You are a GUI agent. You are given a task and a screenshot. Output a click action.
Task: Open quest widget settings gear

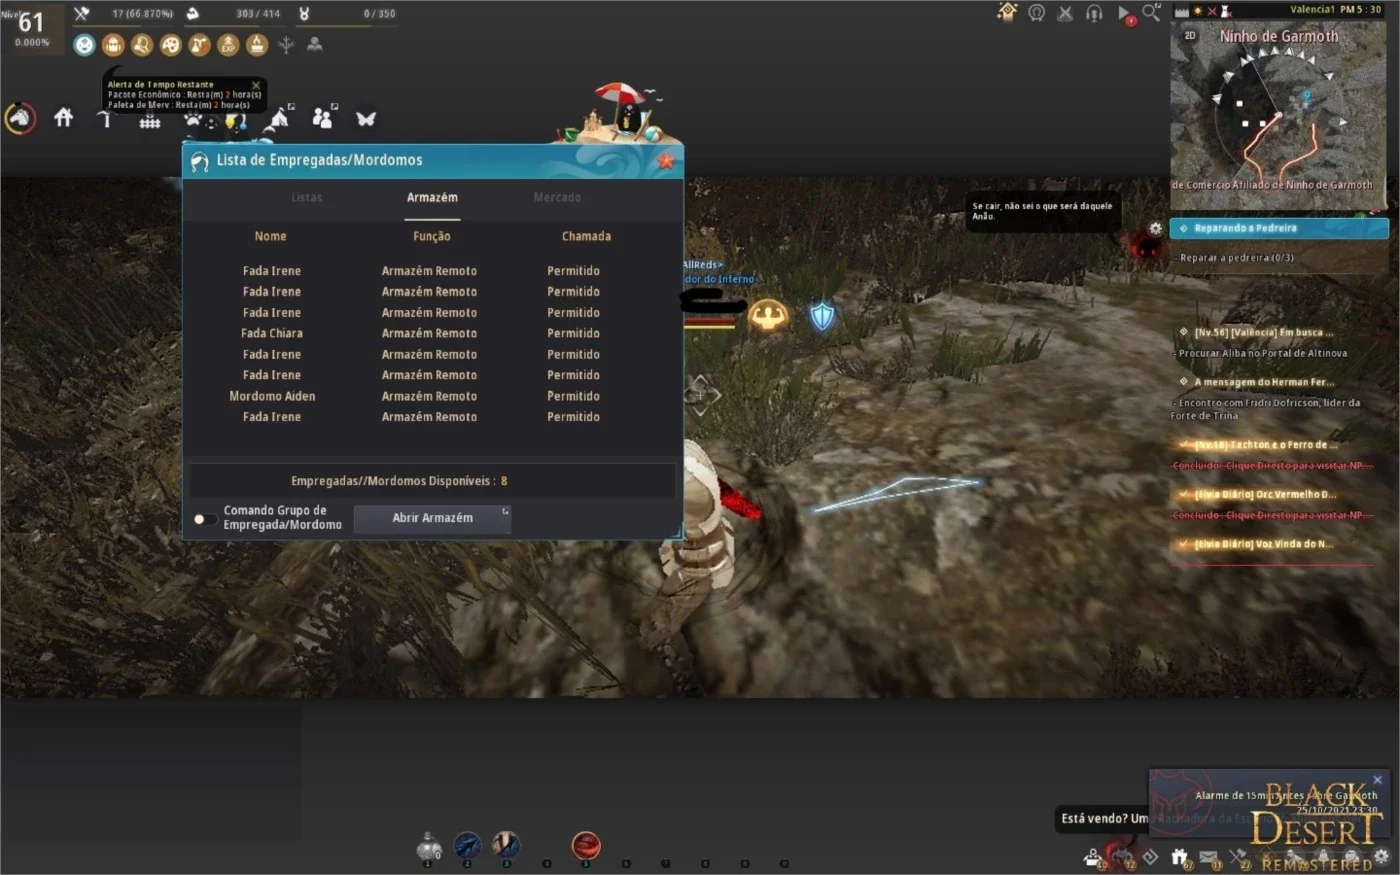(1155, 228)
